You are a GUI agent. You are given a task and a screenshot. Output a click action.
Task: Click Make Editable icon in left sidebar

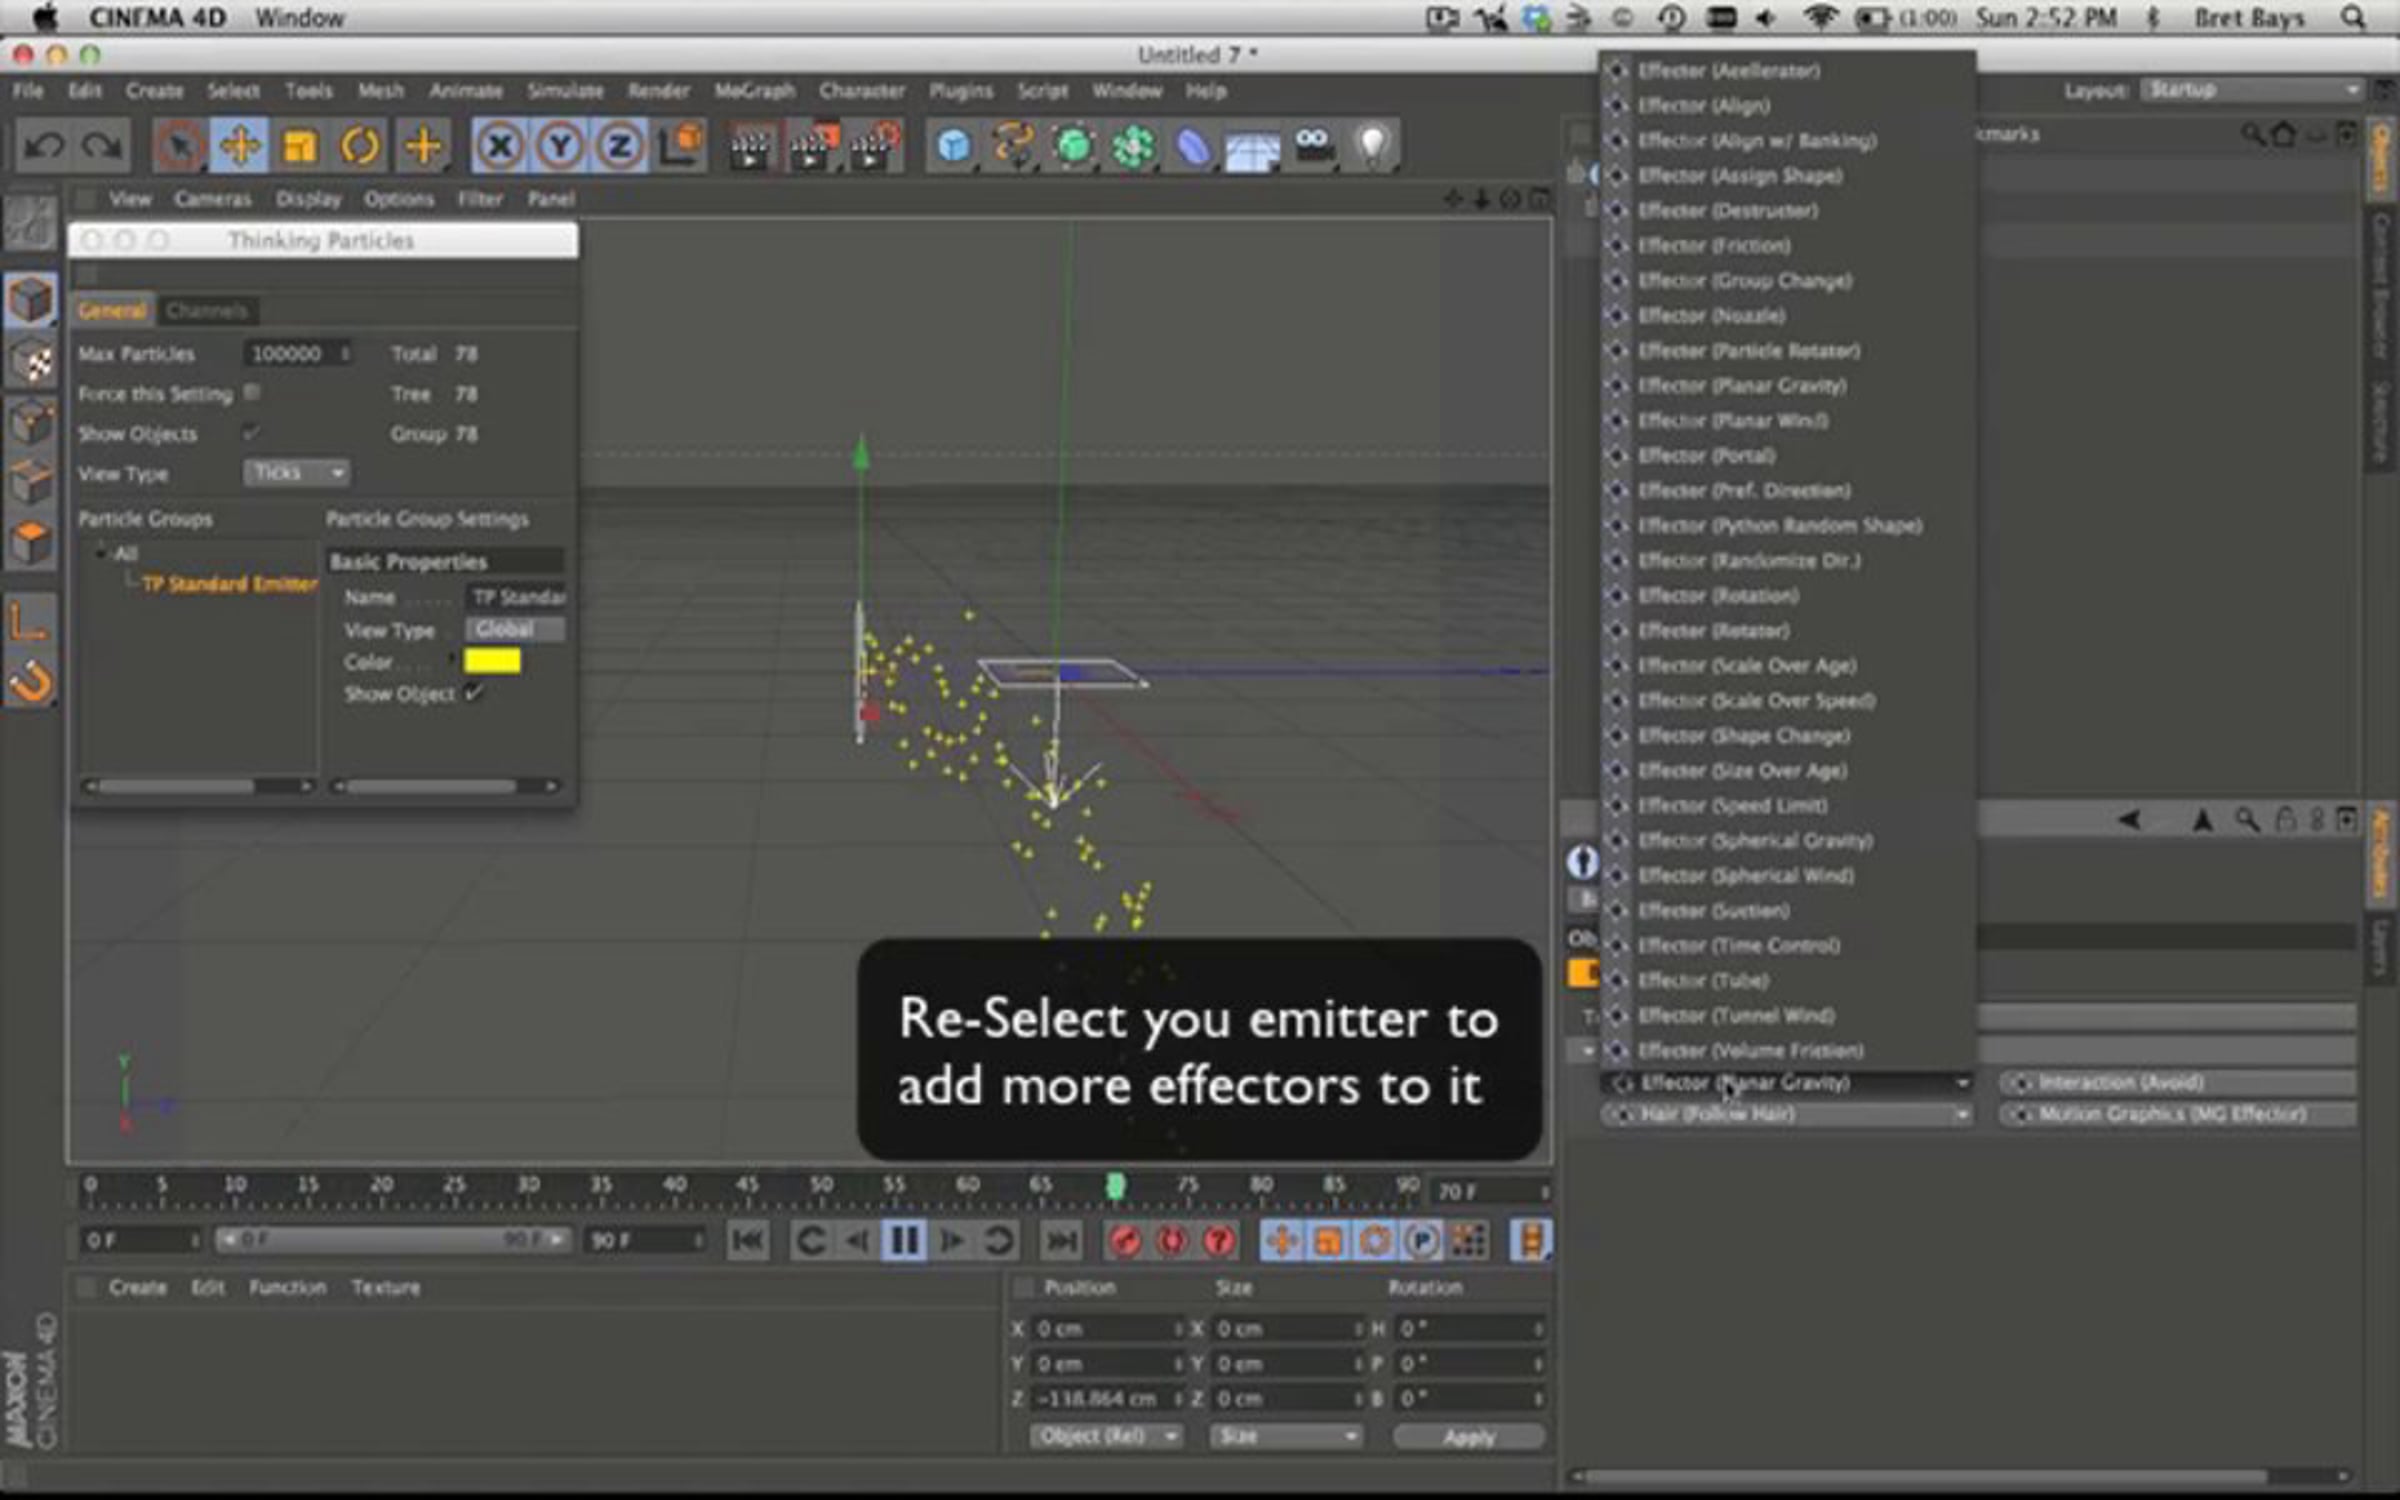point(30,222)
